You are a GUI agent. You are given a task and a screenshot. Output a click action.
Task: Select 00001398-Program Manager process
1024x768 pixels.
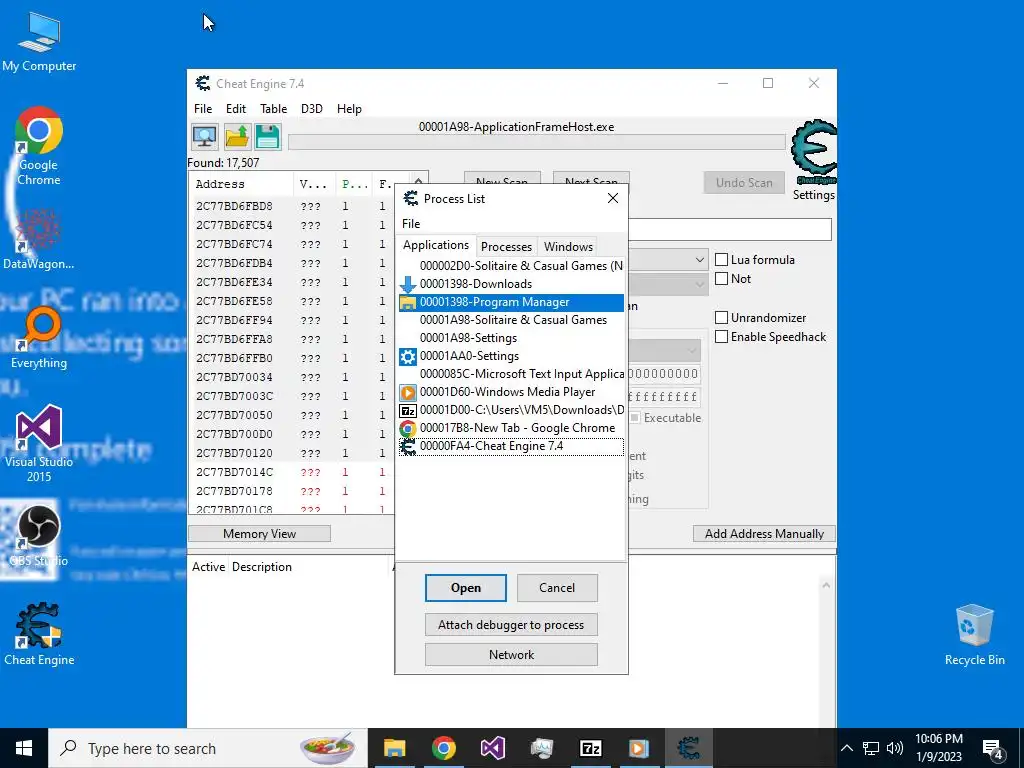point(511,302)
